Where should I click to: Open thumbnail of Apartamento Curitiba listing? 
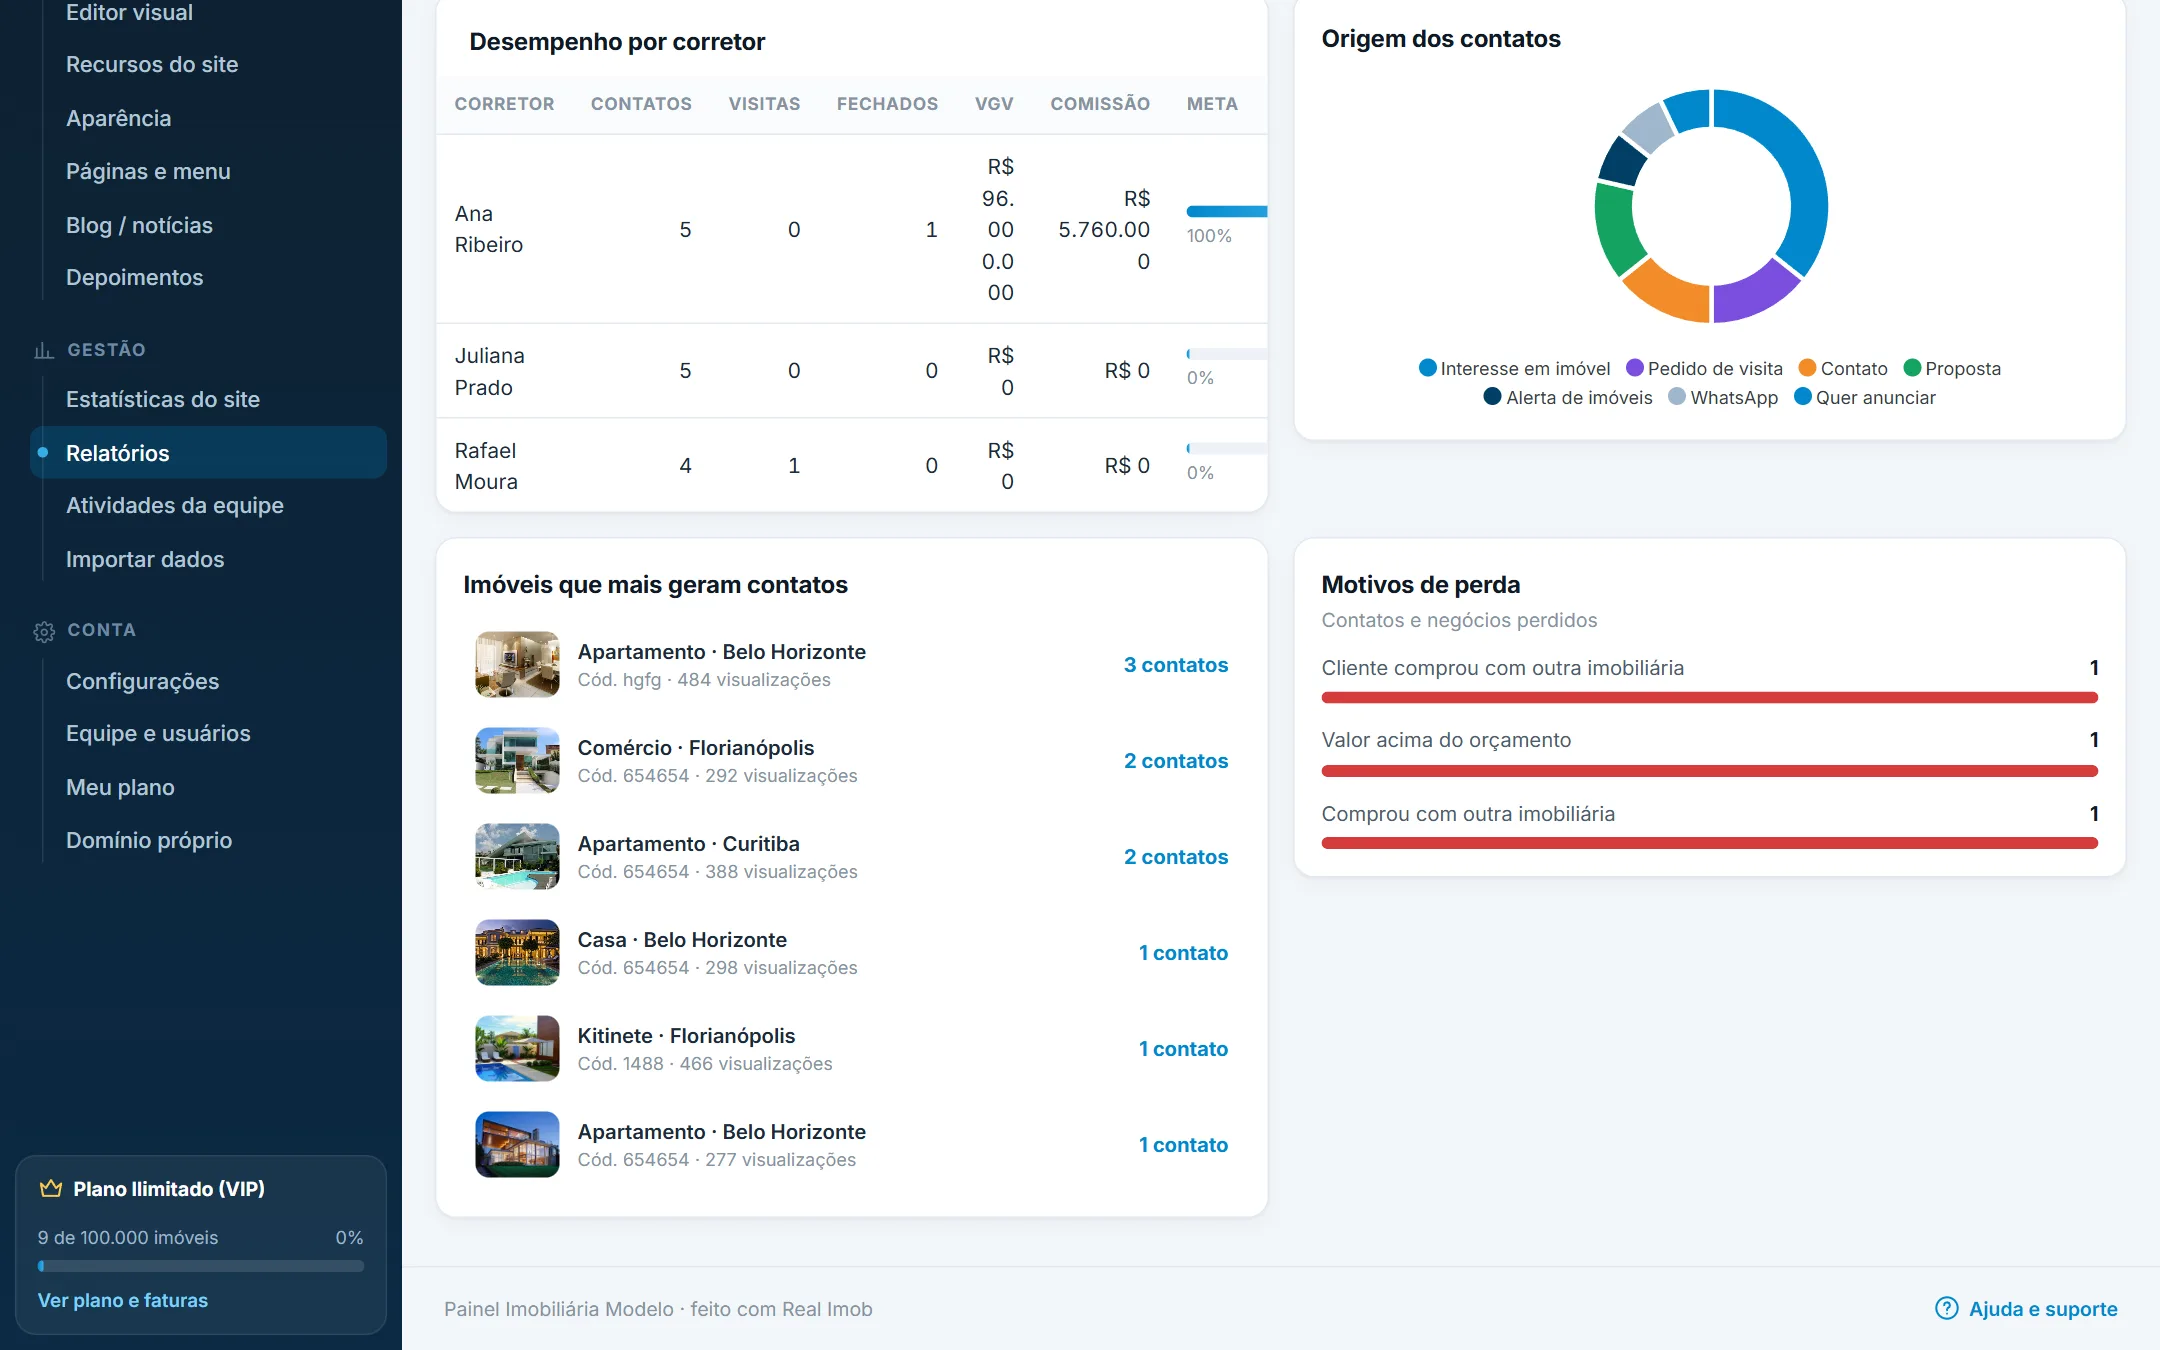pyautogui.click(x=517, y=856)
